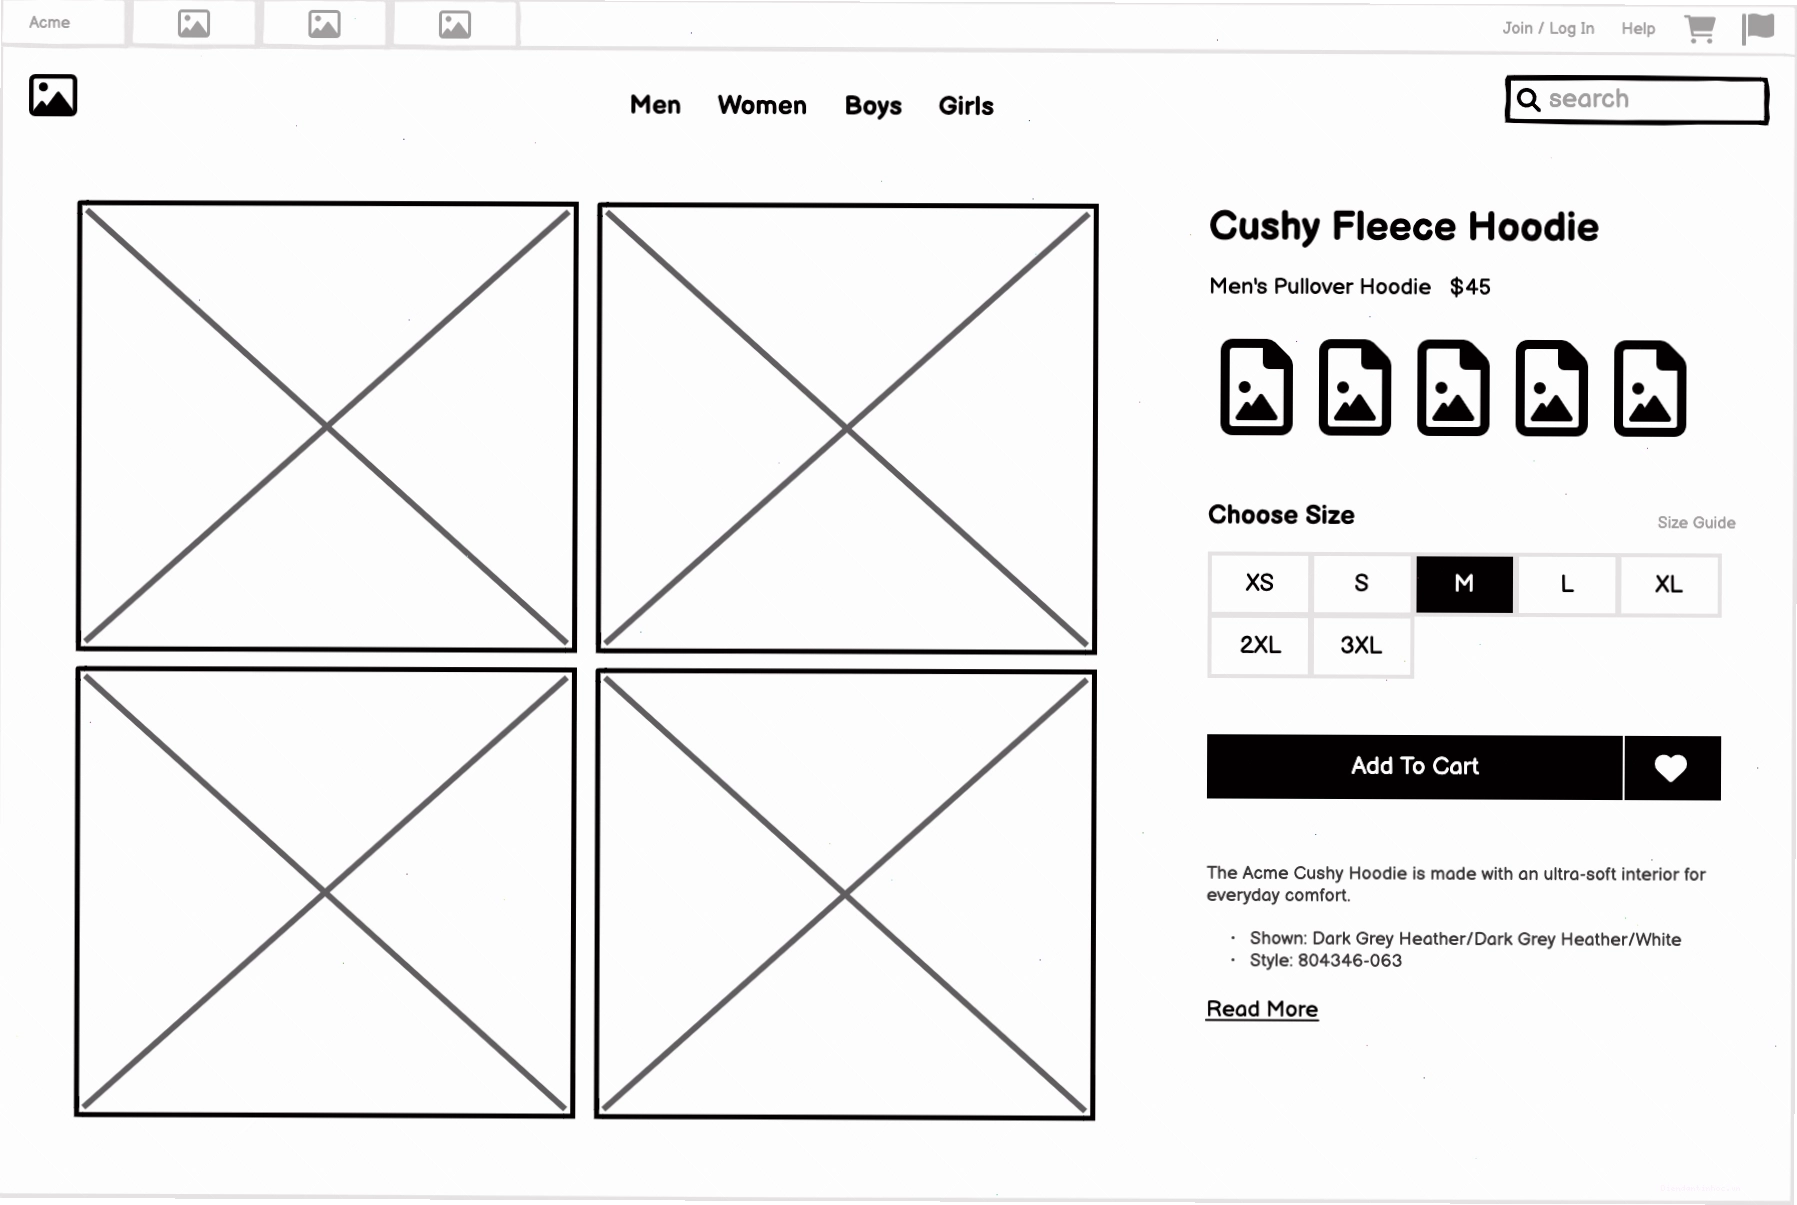Image resolution: width=1797 pixels, height=1205 pixels.
Task: View bottom-left product image
Action: tap(325, 892)
